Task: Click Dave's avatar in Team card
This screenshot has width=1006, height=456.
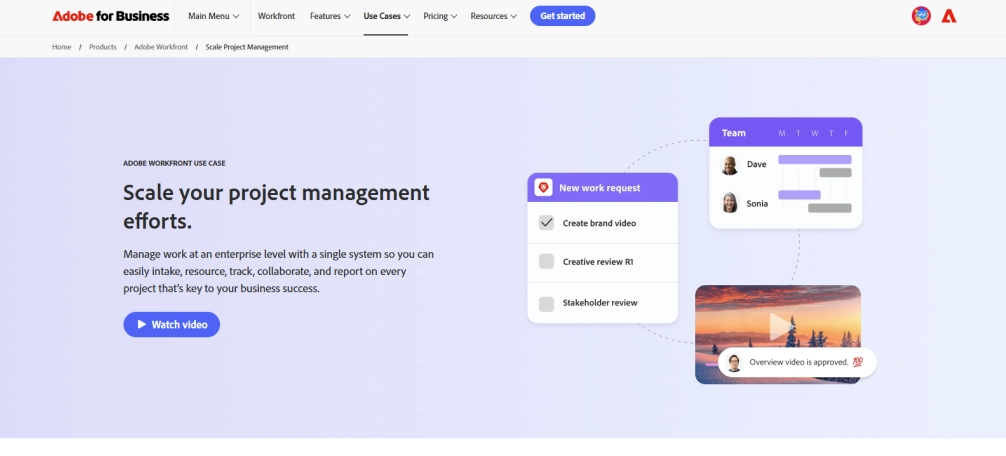Action: click(729, 165)
